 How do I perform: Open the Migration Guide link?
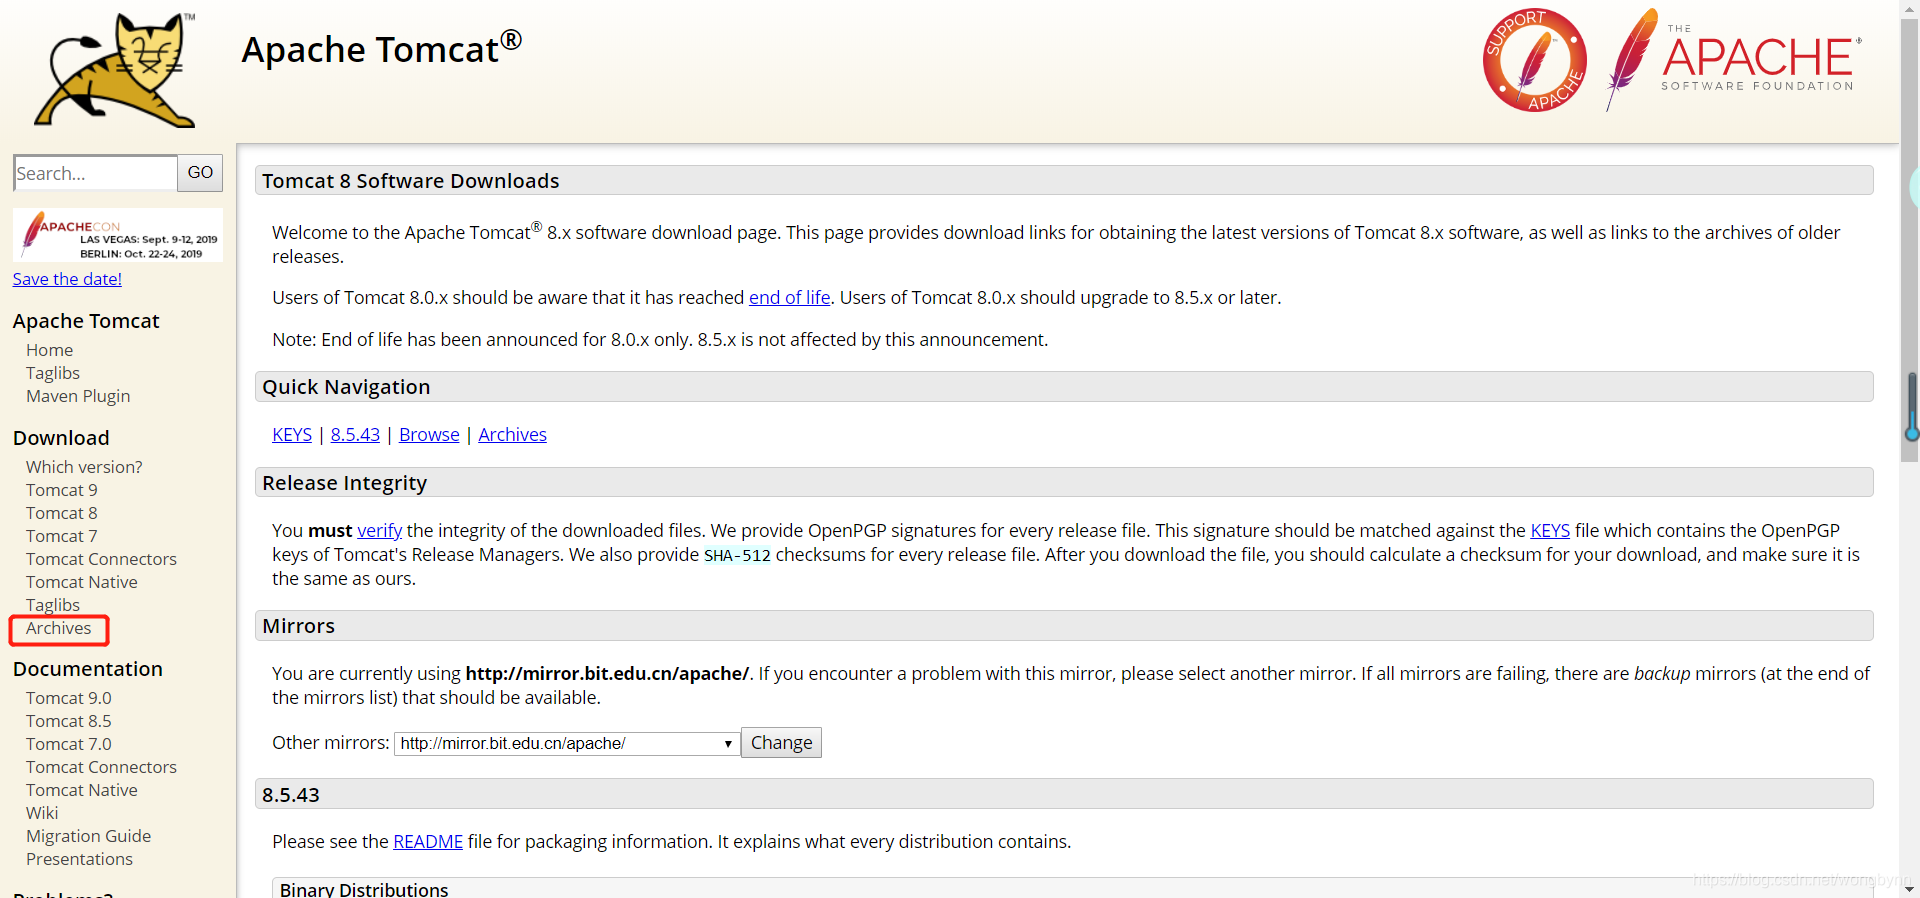tap(89, 836)
